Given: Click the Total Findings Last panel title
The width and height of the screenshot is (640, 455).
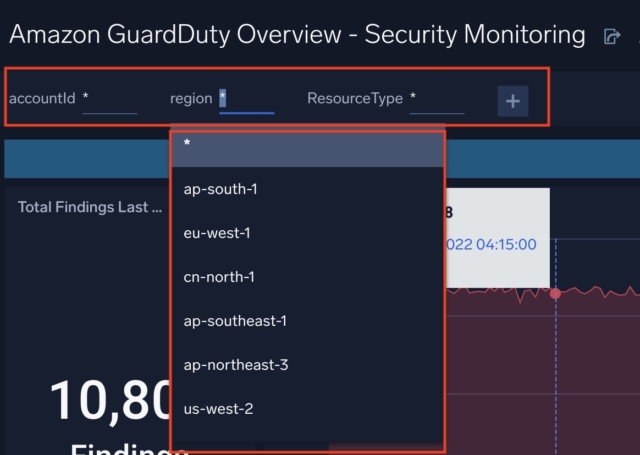Looking at the screenshot, I should [90, 207].
